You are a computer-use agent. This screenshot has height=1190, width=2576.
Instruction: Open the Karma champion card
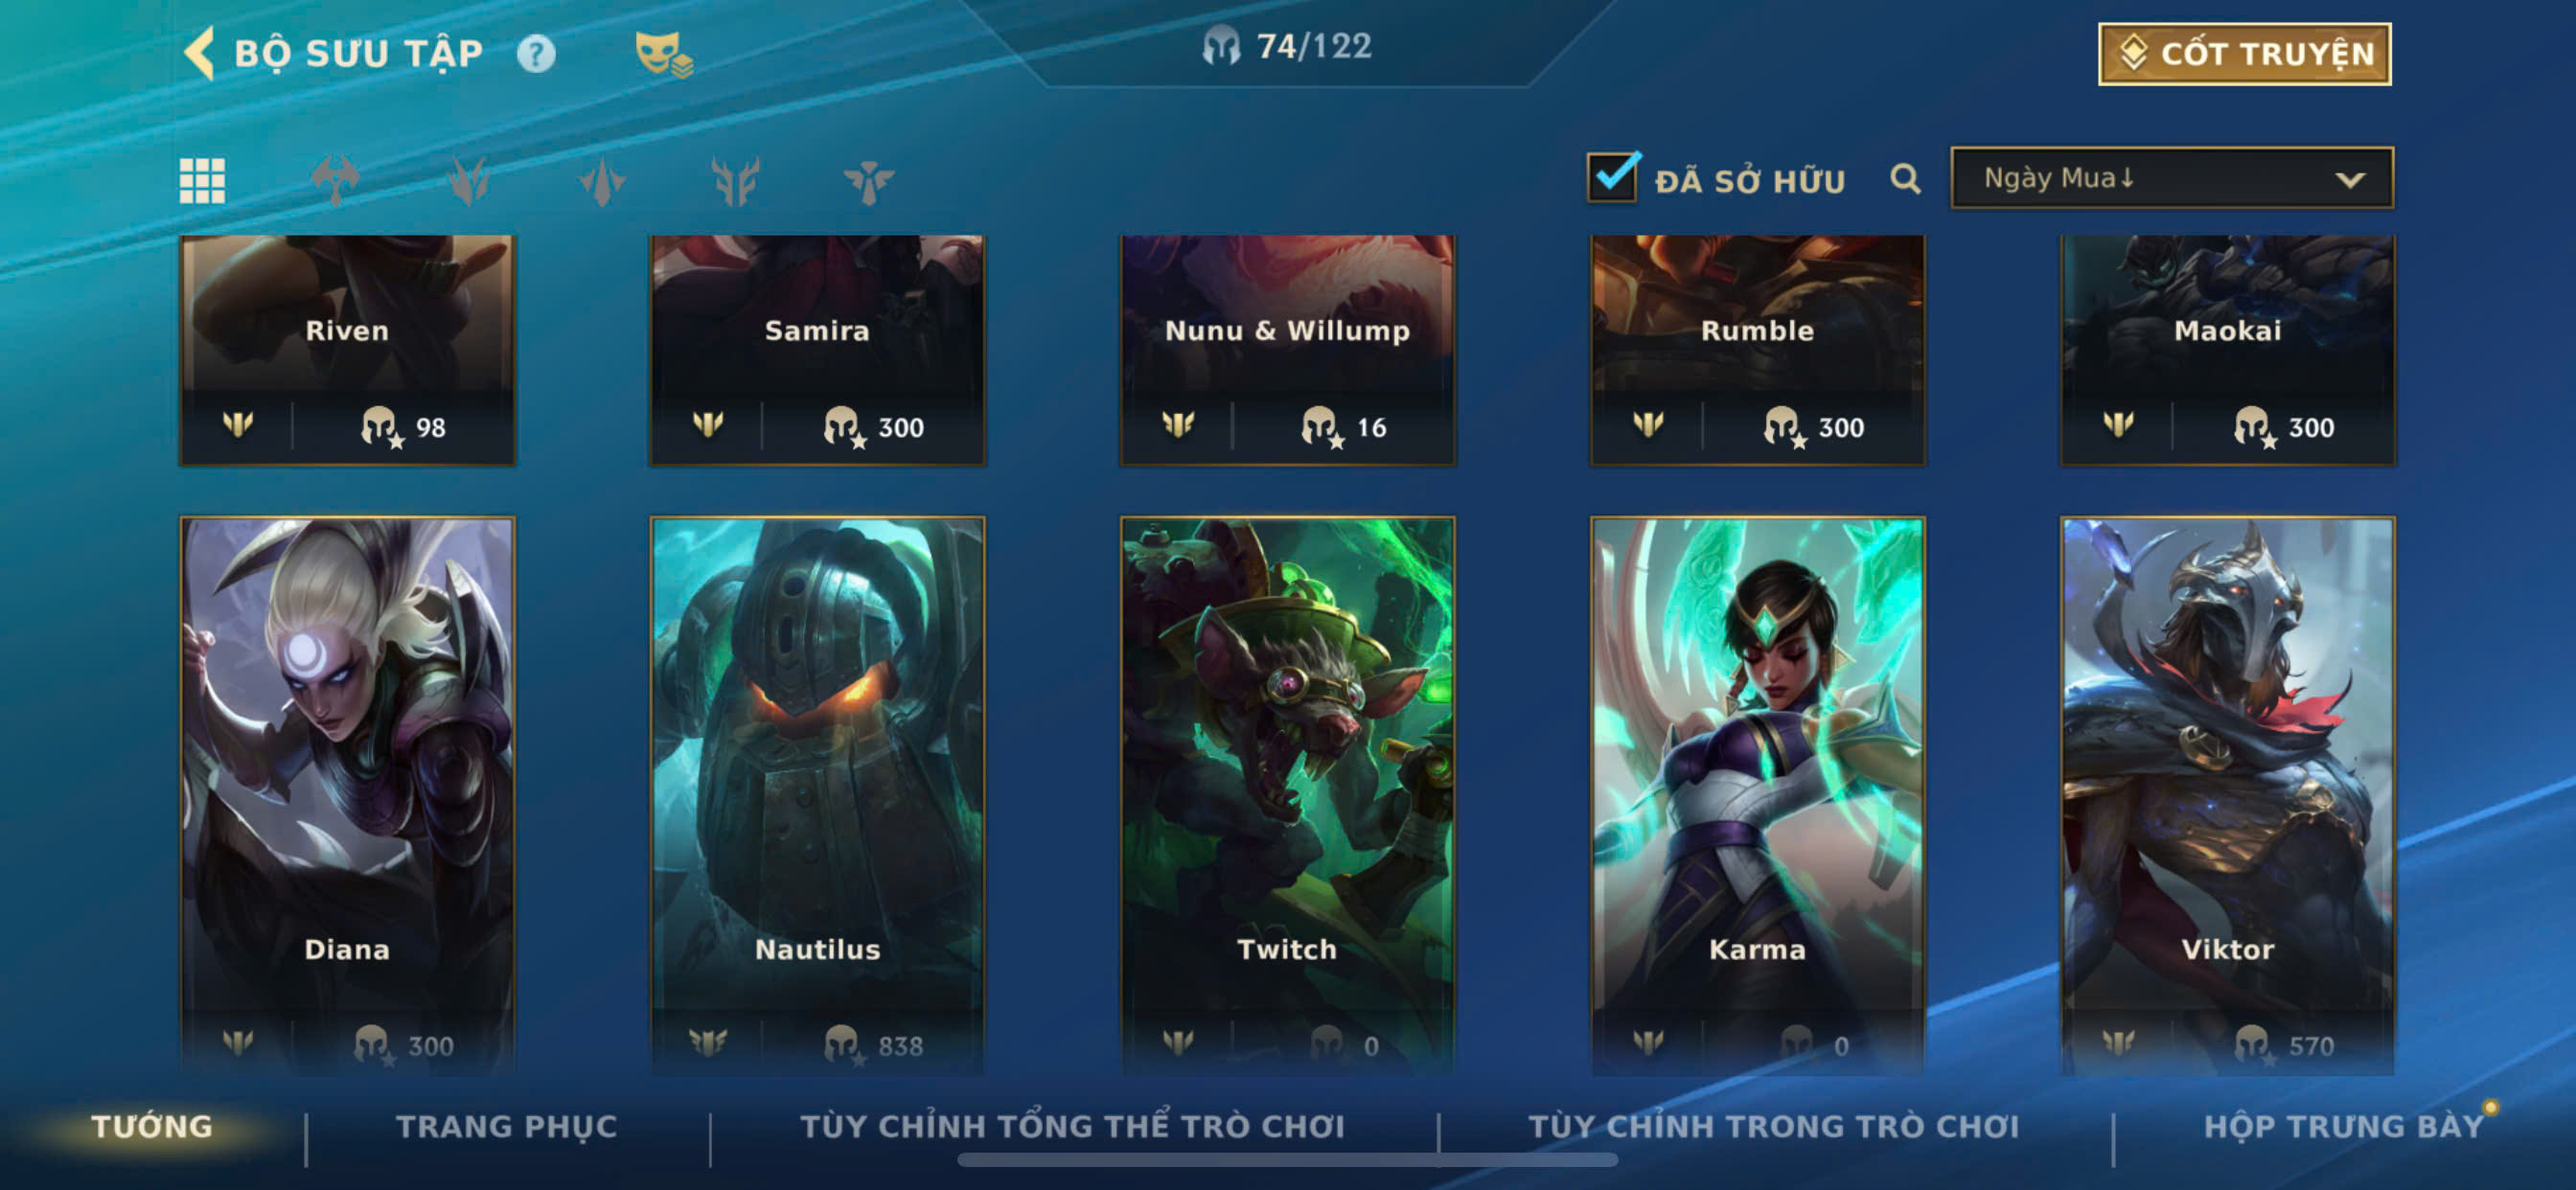pyautogui.click(x=1757, y=795)
